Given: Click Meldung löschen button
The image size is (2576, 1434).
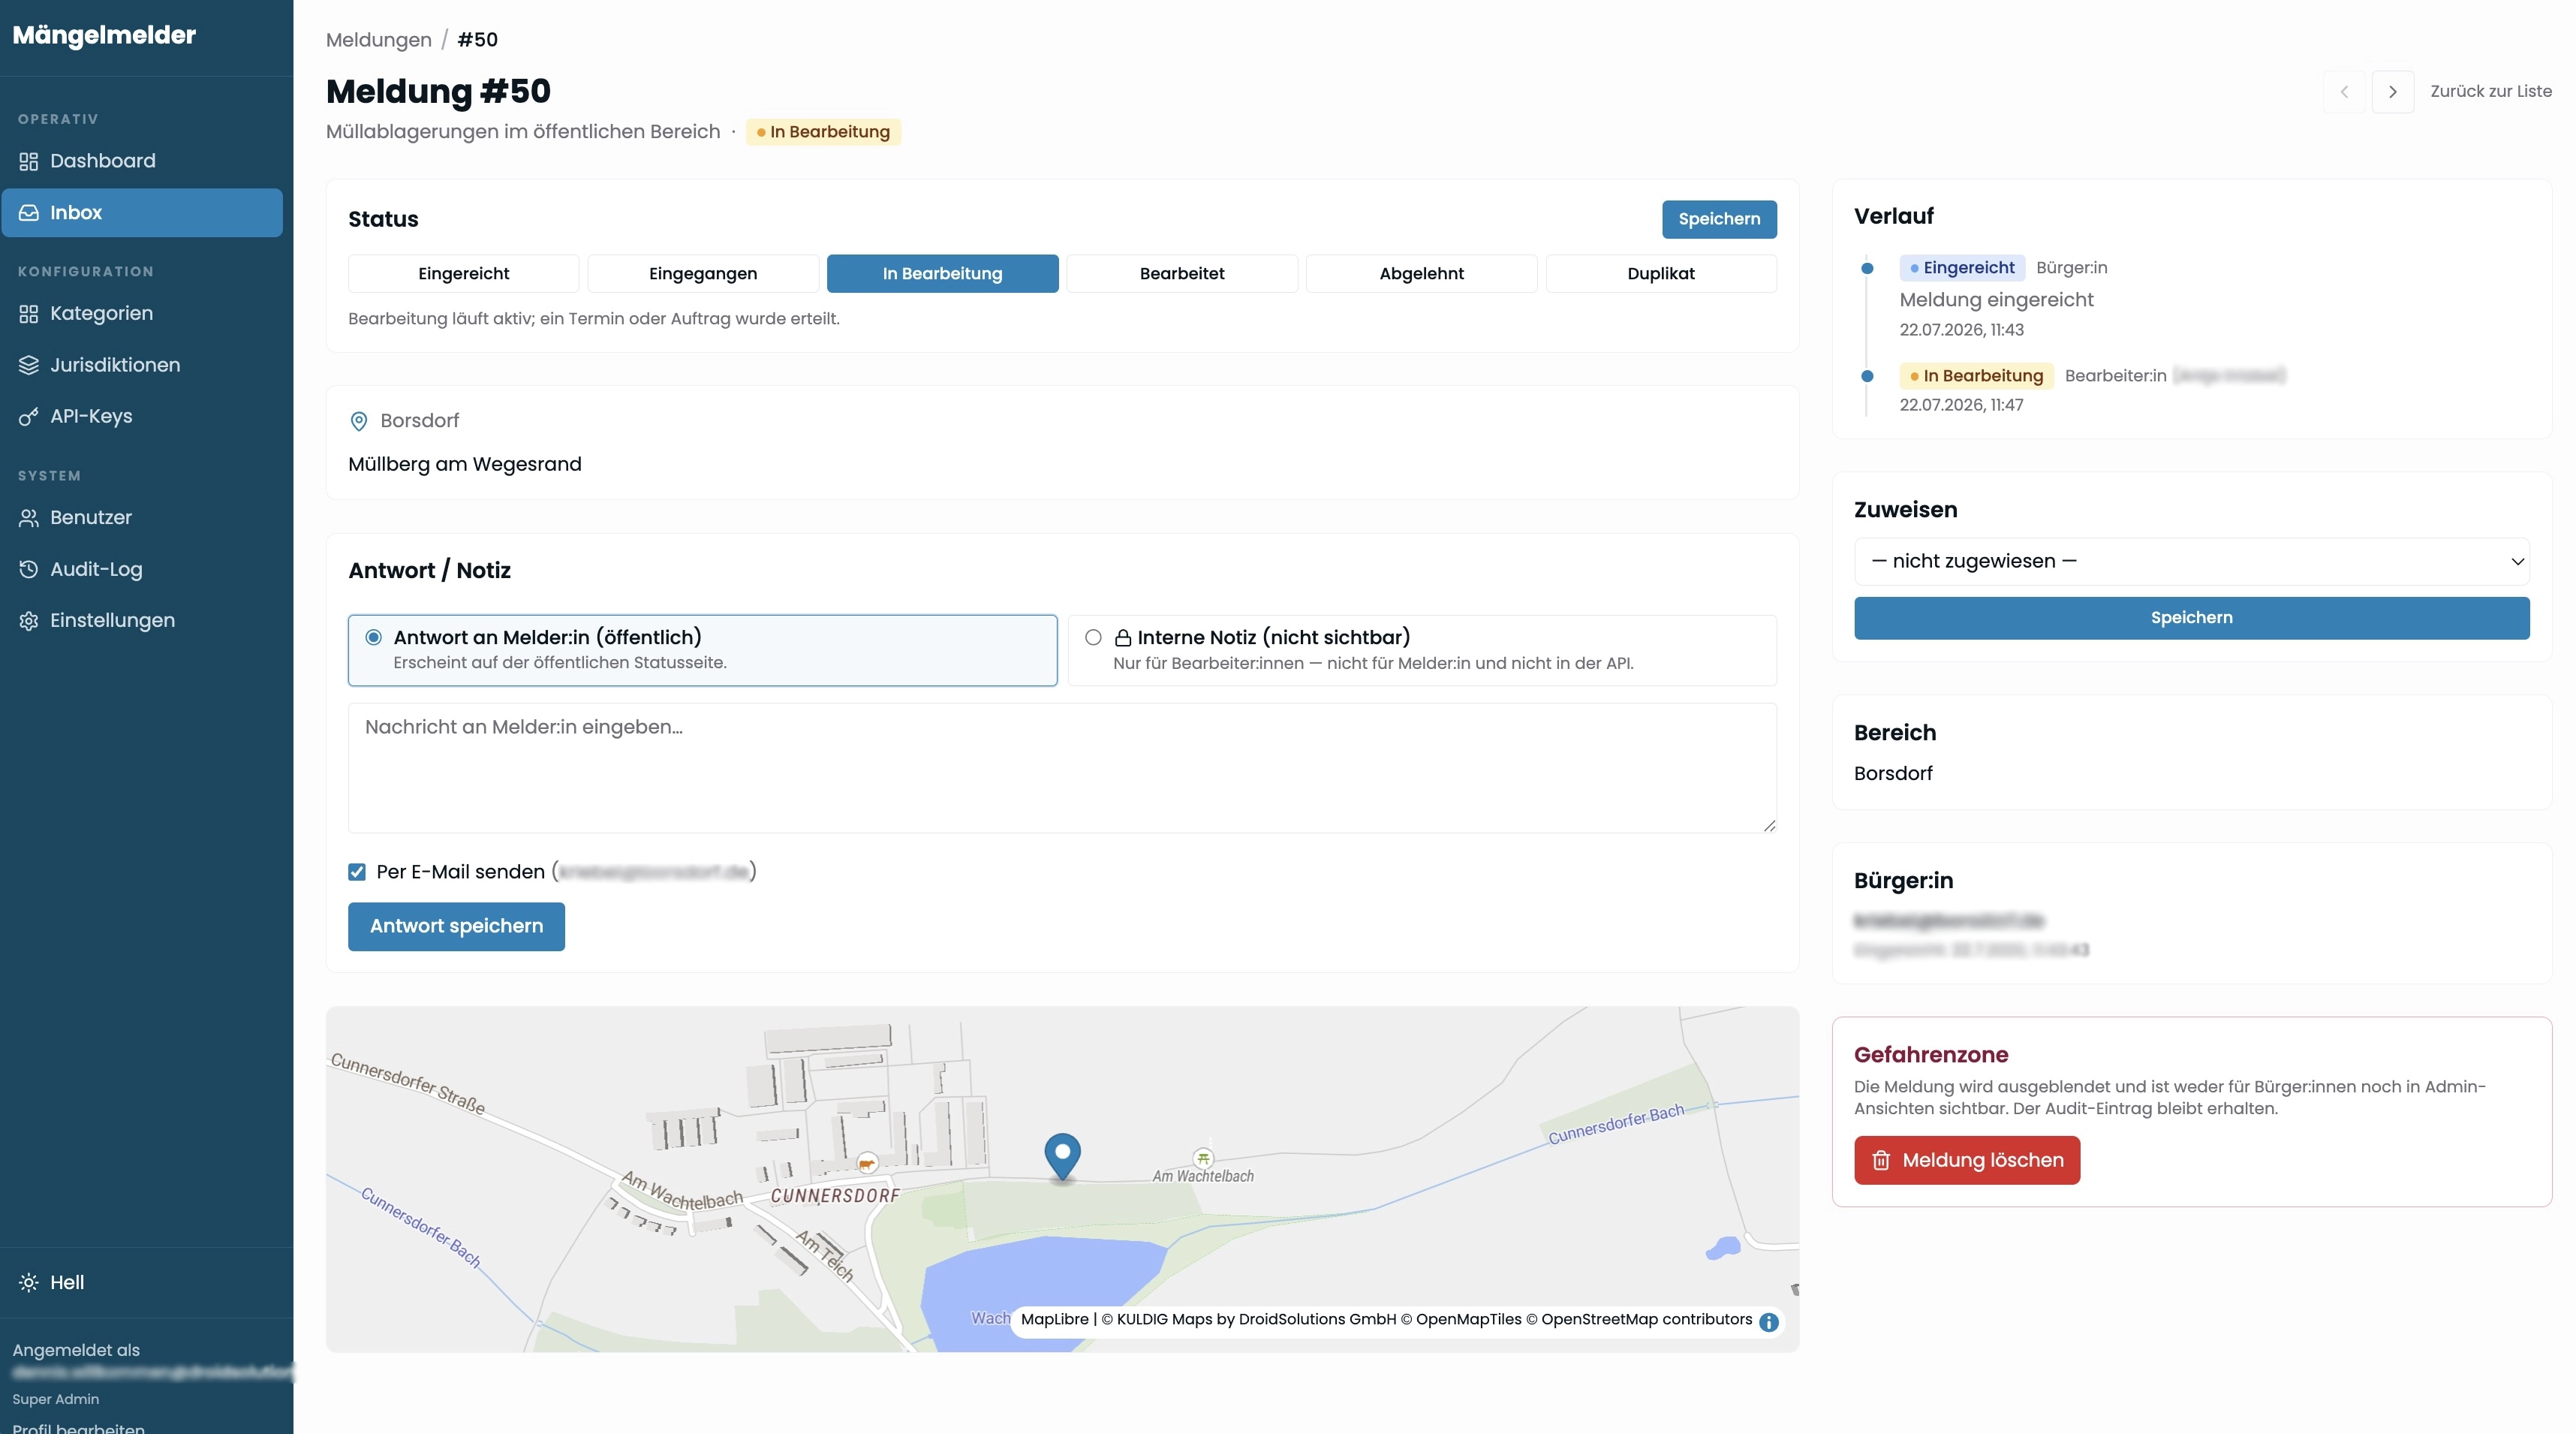Looking at the screenshot, I should [x=1966, y=1160].
